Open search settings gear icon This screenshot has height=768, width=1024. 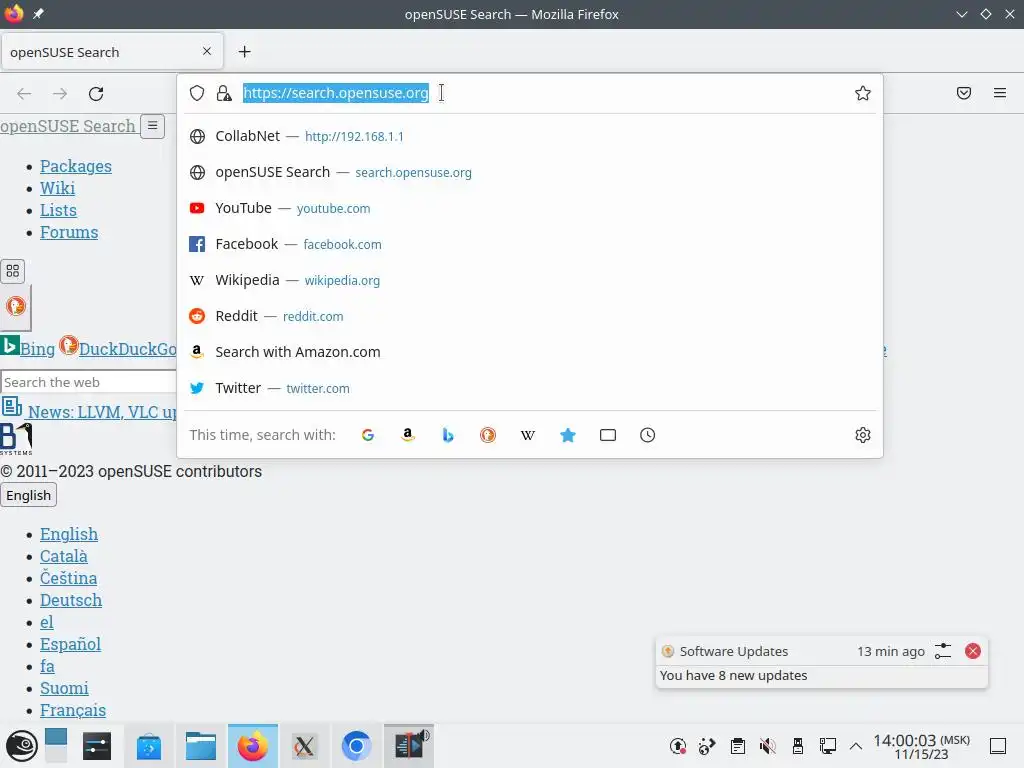click(x=863, y=435)
